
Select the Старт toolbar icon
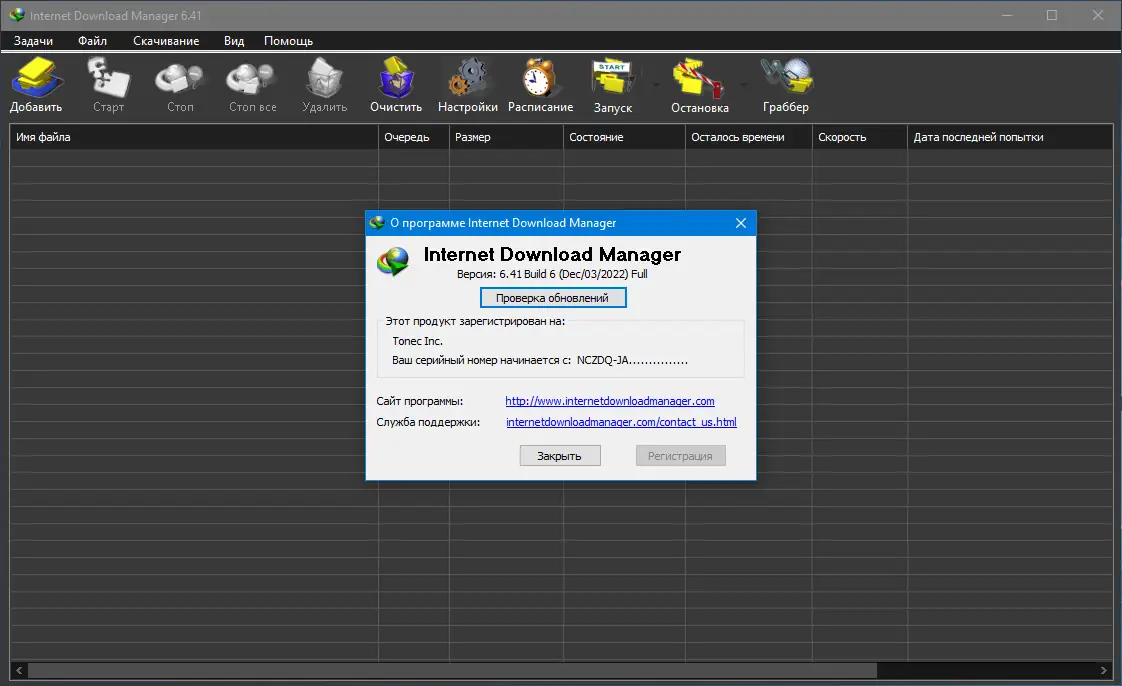click(108, 83)
